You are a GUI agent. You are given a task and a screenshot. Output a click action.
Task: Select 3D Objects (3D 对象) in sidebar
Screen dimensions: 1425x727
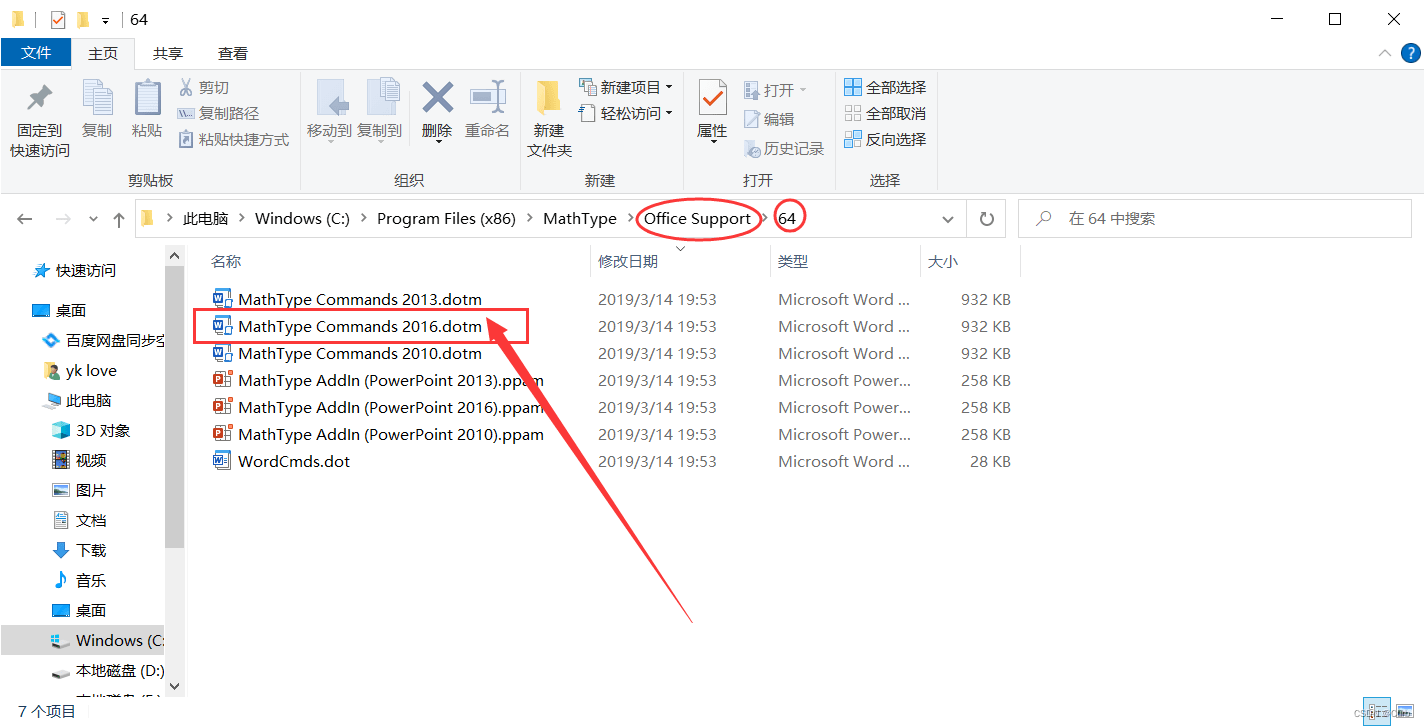[91, 431]
